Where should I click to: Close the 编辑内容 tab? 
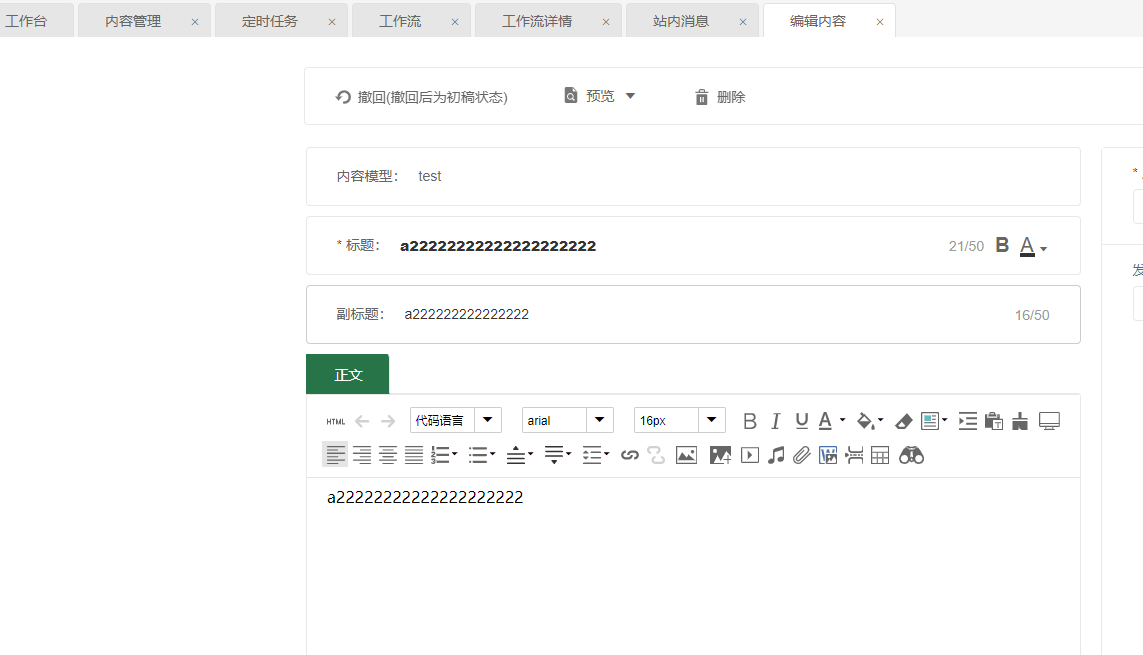880,22
